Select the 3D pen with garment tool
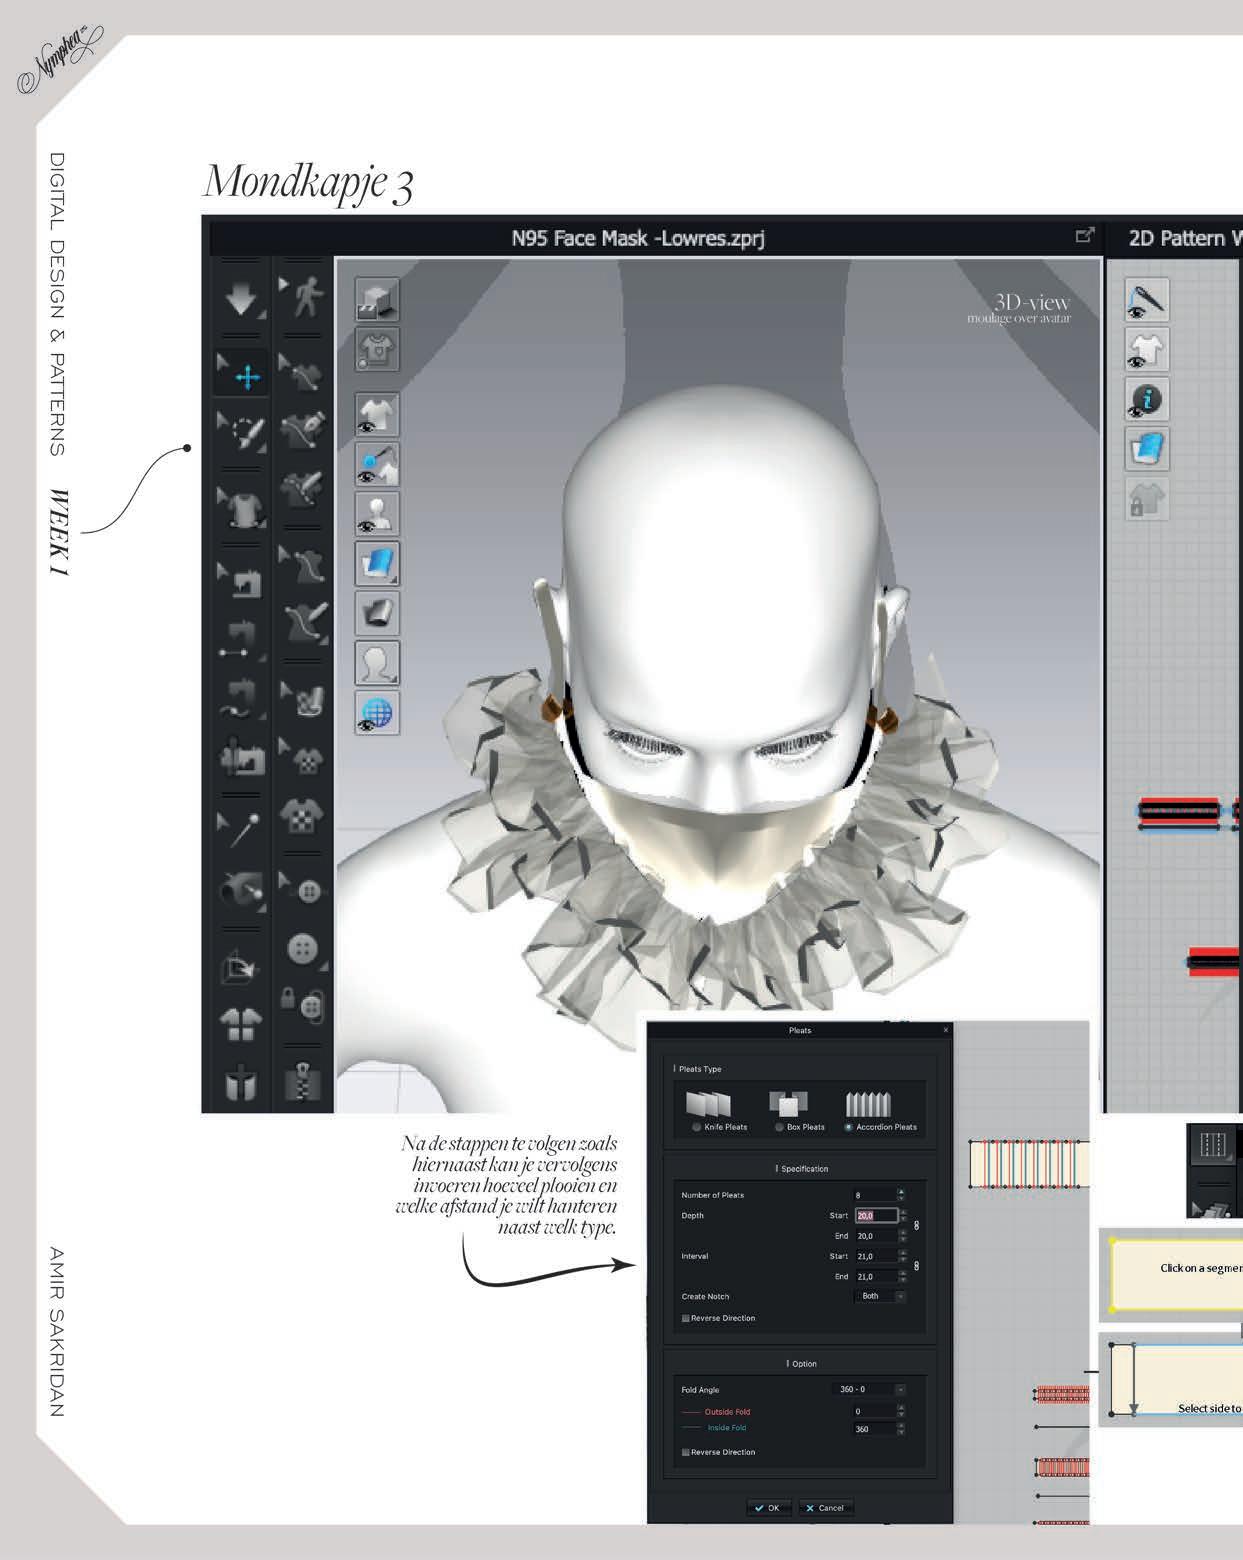1243x1560 pixels. (302, 432)
